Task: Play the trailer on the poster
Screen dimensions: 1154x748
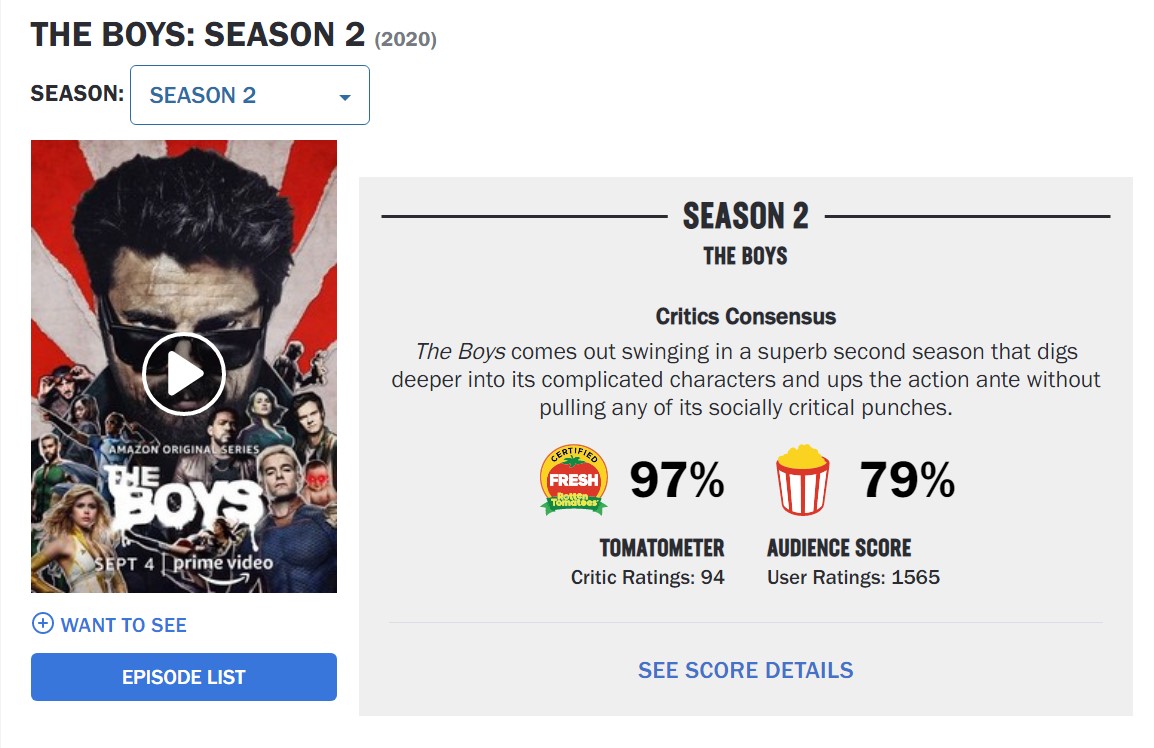Action: [x=184, y=374]
